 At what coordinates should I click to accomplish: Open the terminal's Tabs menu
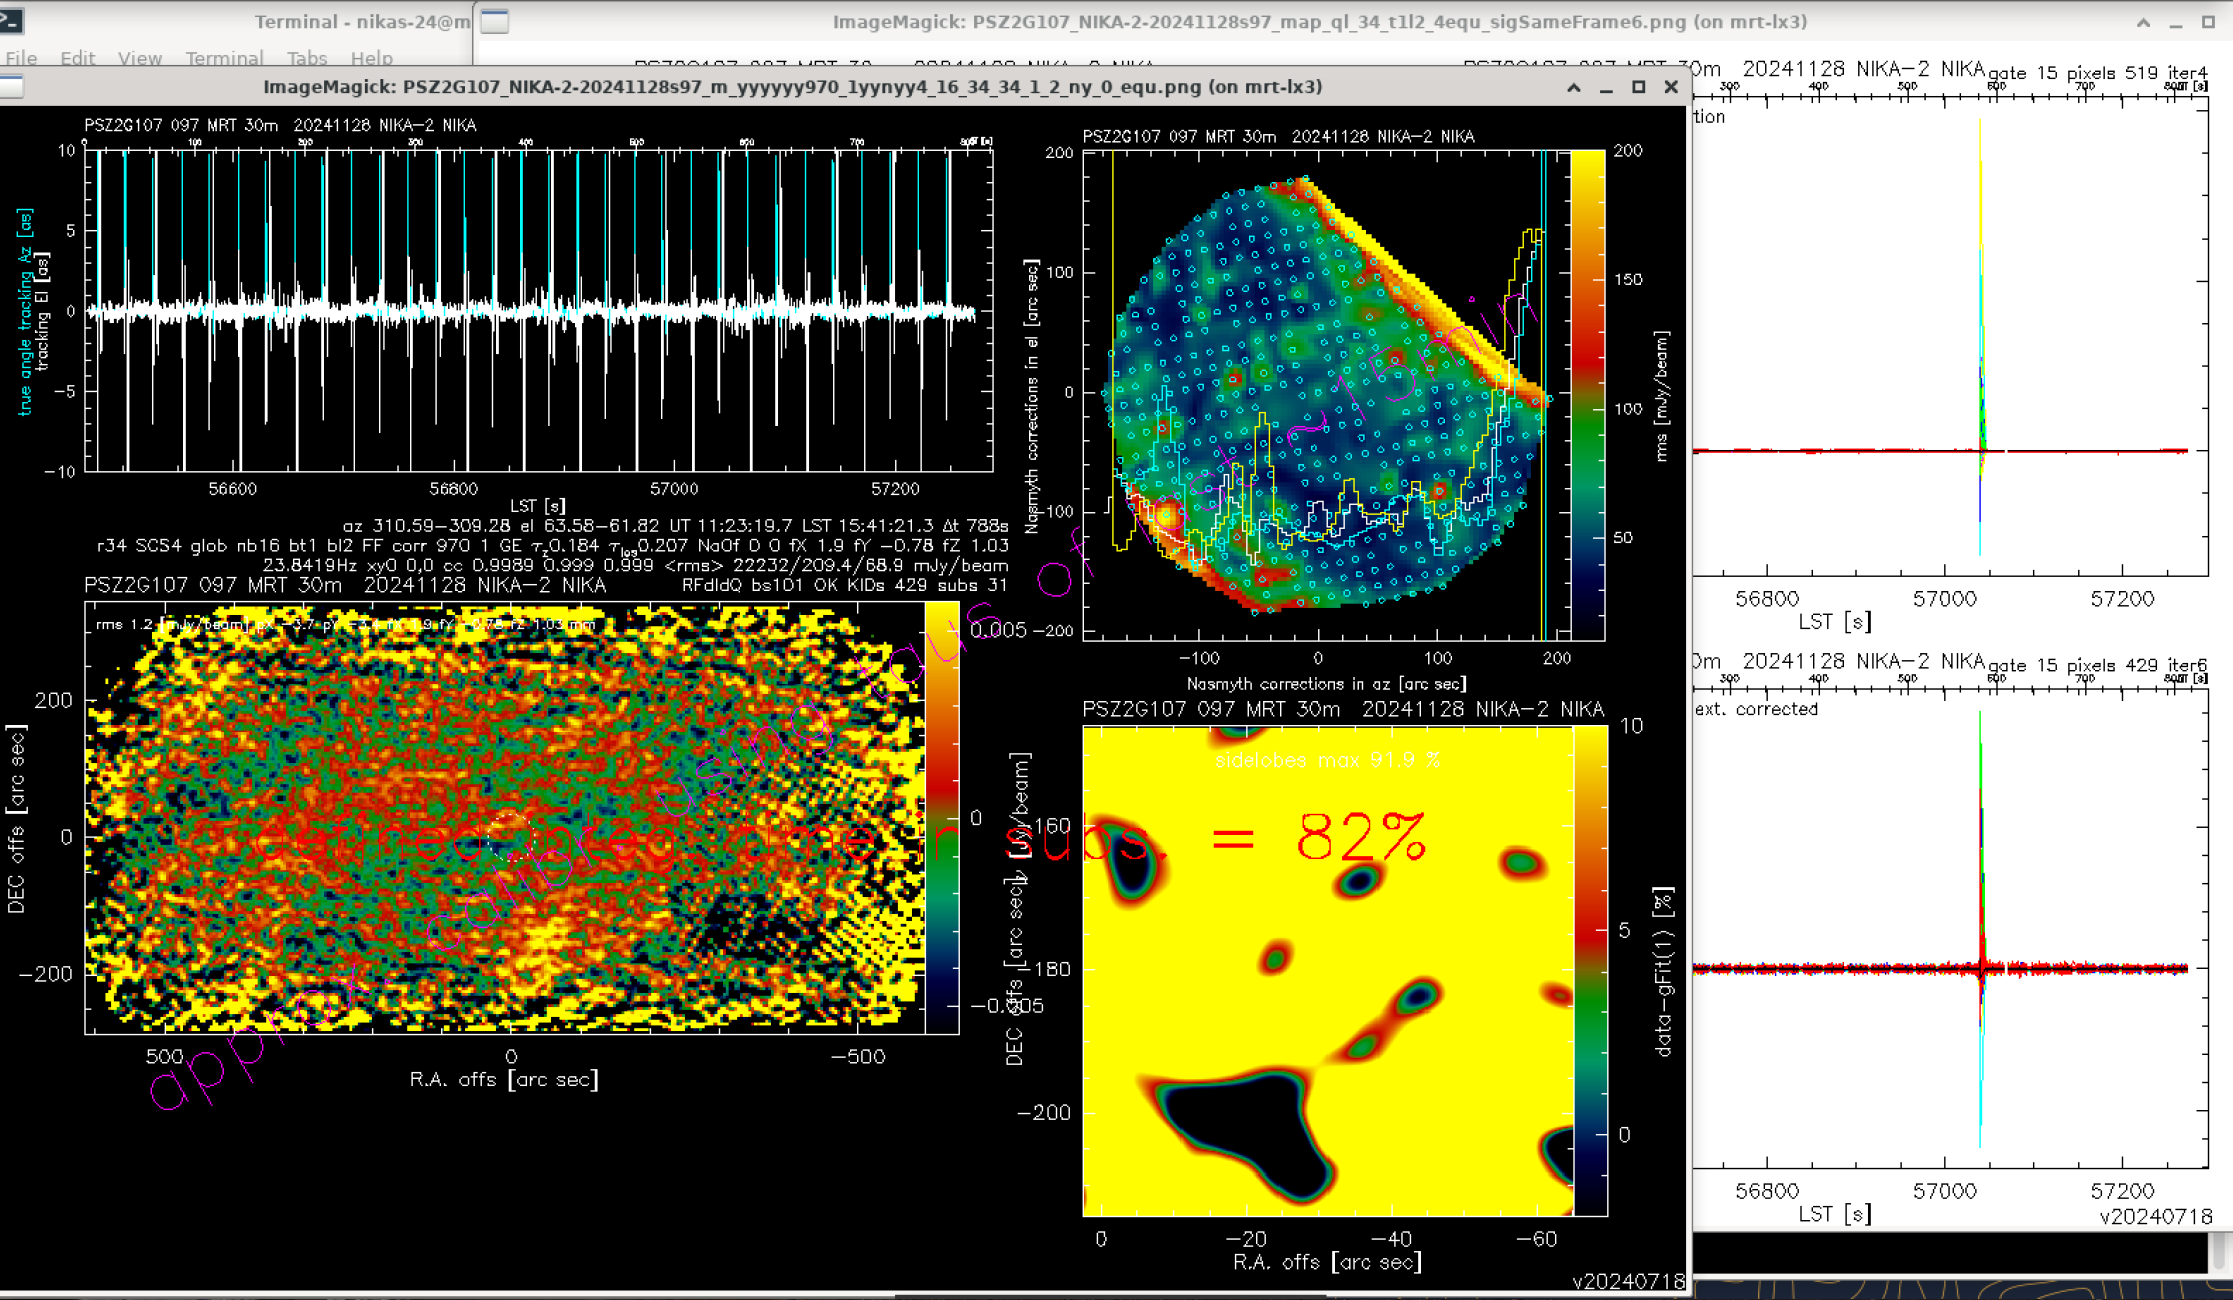(306, 58)
